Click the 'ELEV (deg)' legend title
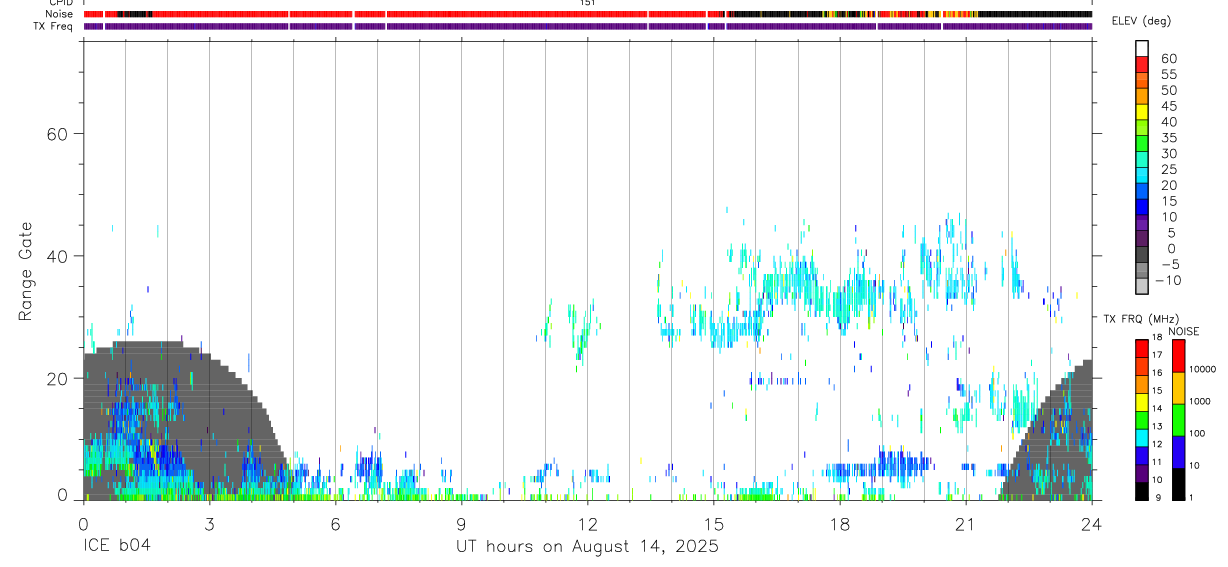This screenshot has height=567, width=1228. click(1141, 21)
